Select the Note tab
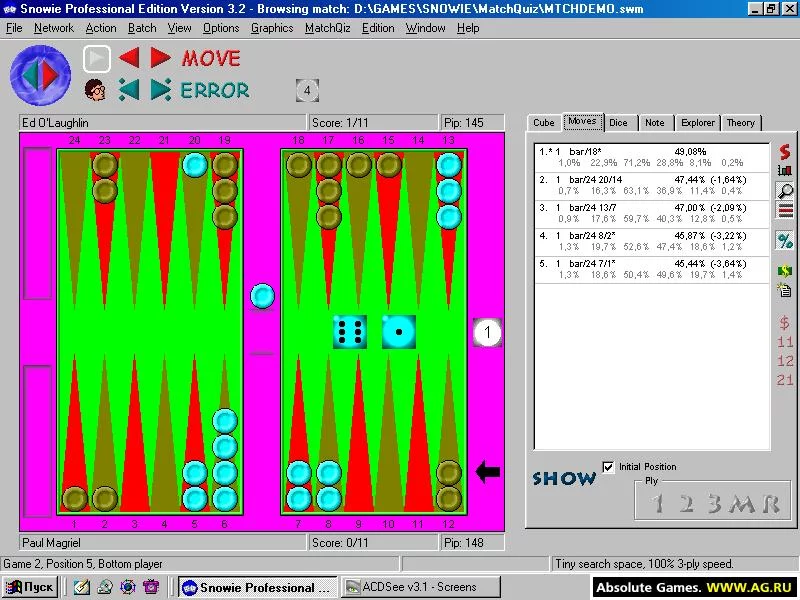The width and height of the screenshot is (800, 600). 655,122
